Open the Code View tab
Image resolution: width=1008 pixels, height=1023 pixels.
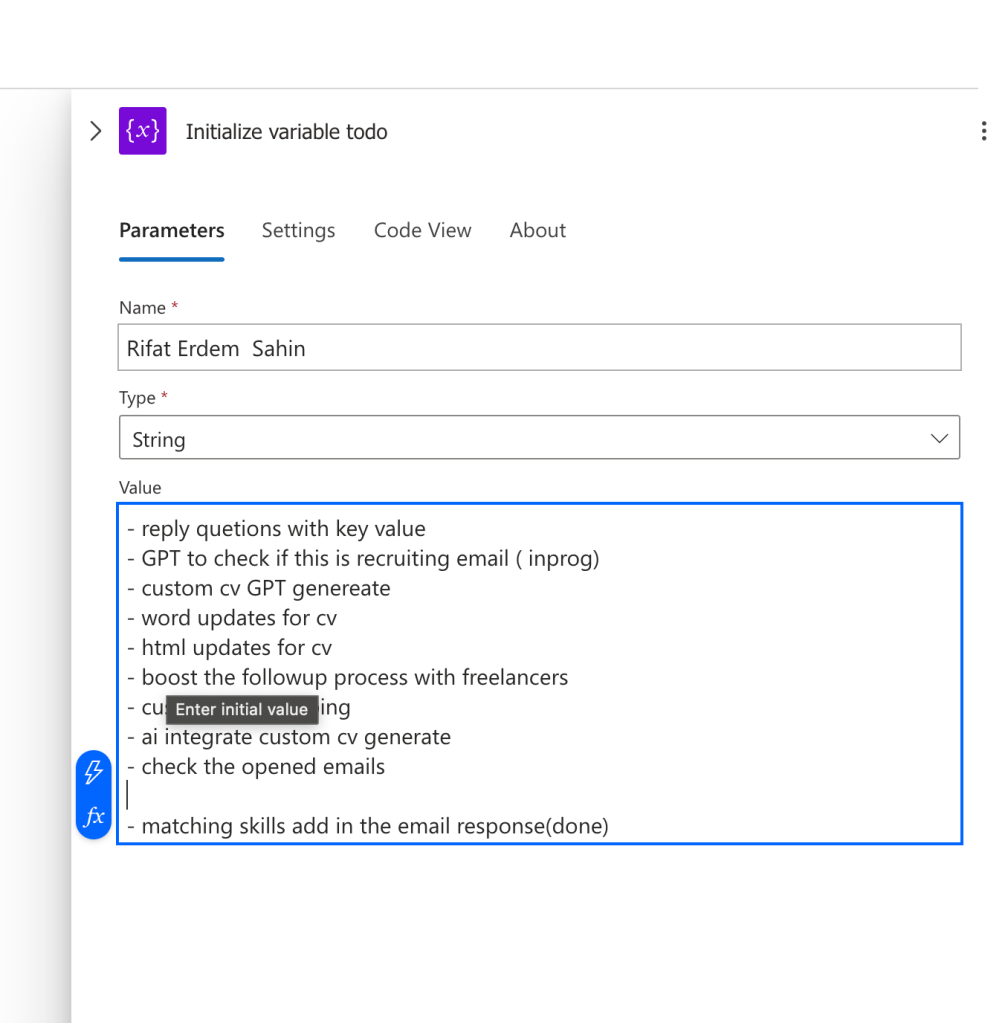(x=422, y=230)
